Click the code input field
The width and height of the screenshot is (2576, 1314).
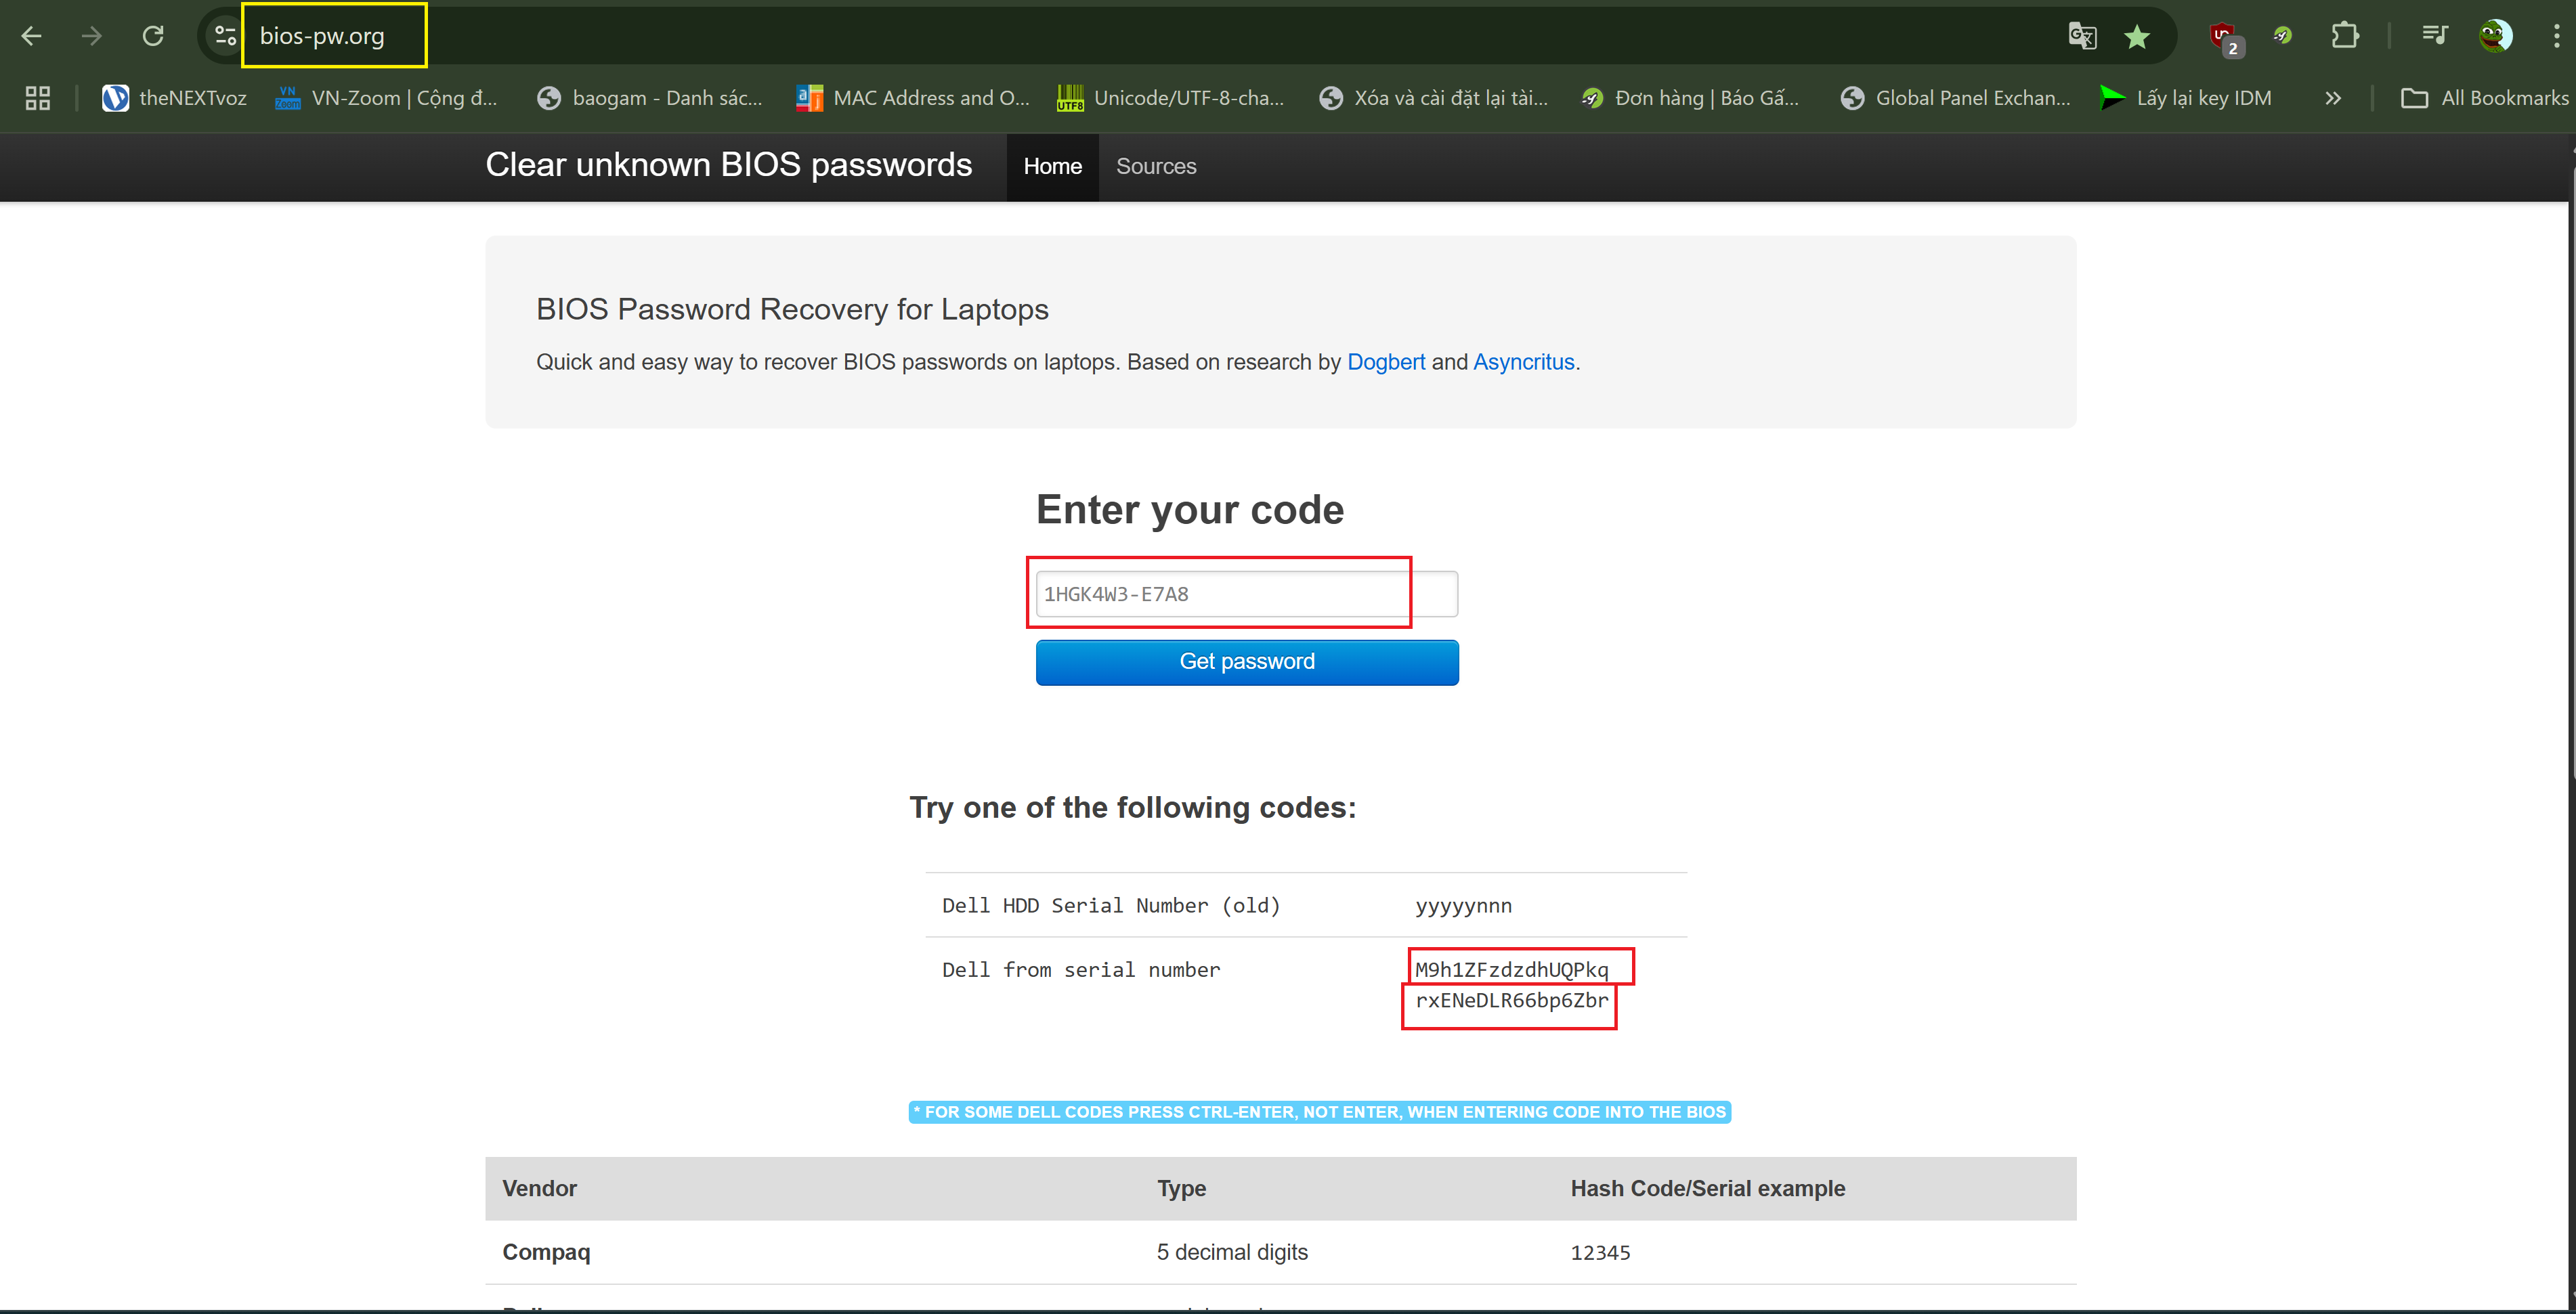[x=1245, y=594]
